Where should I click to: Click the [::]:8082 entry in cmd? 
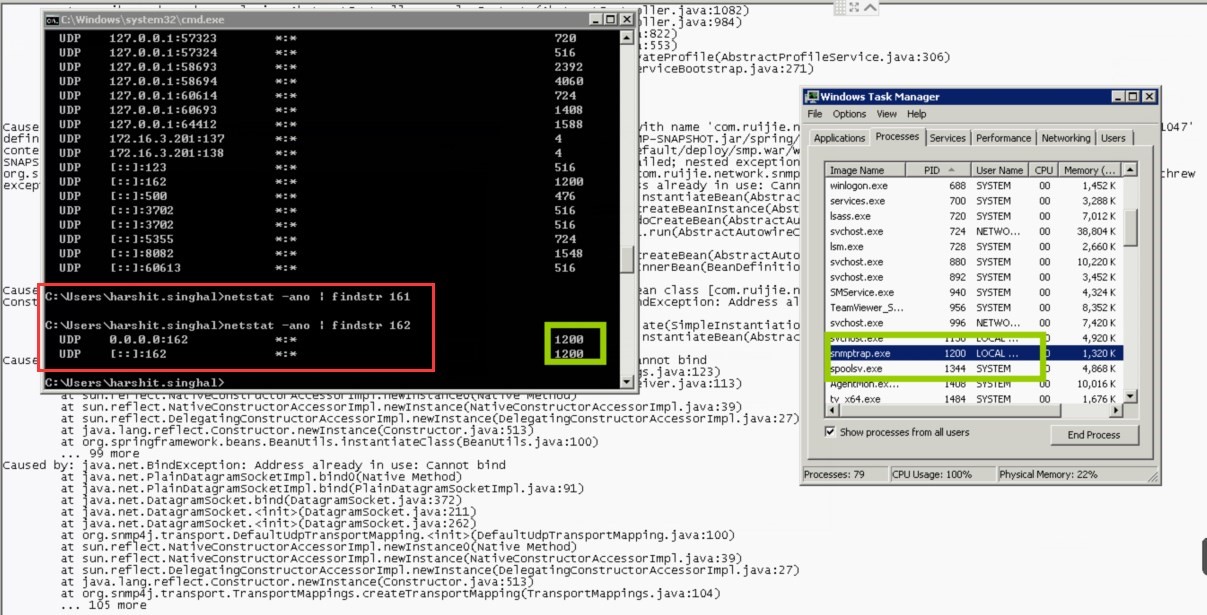[141, 254]
